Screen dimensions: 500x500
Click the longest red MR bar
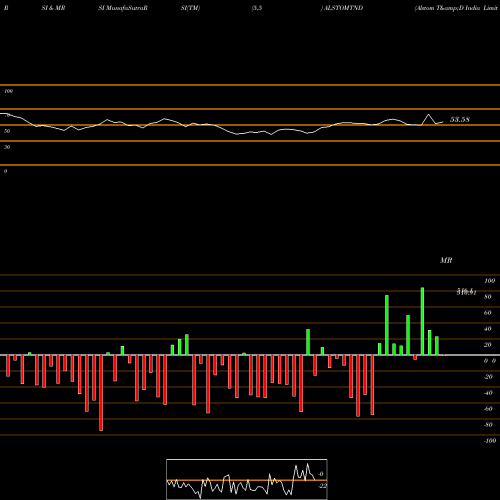(x=101, y=393)
